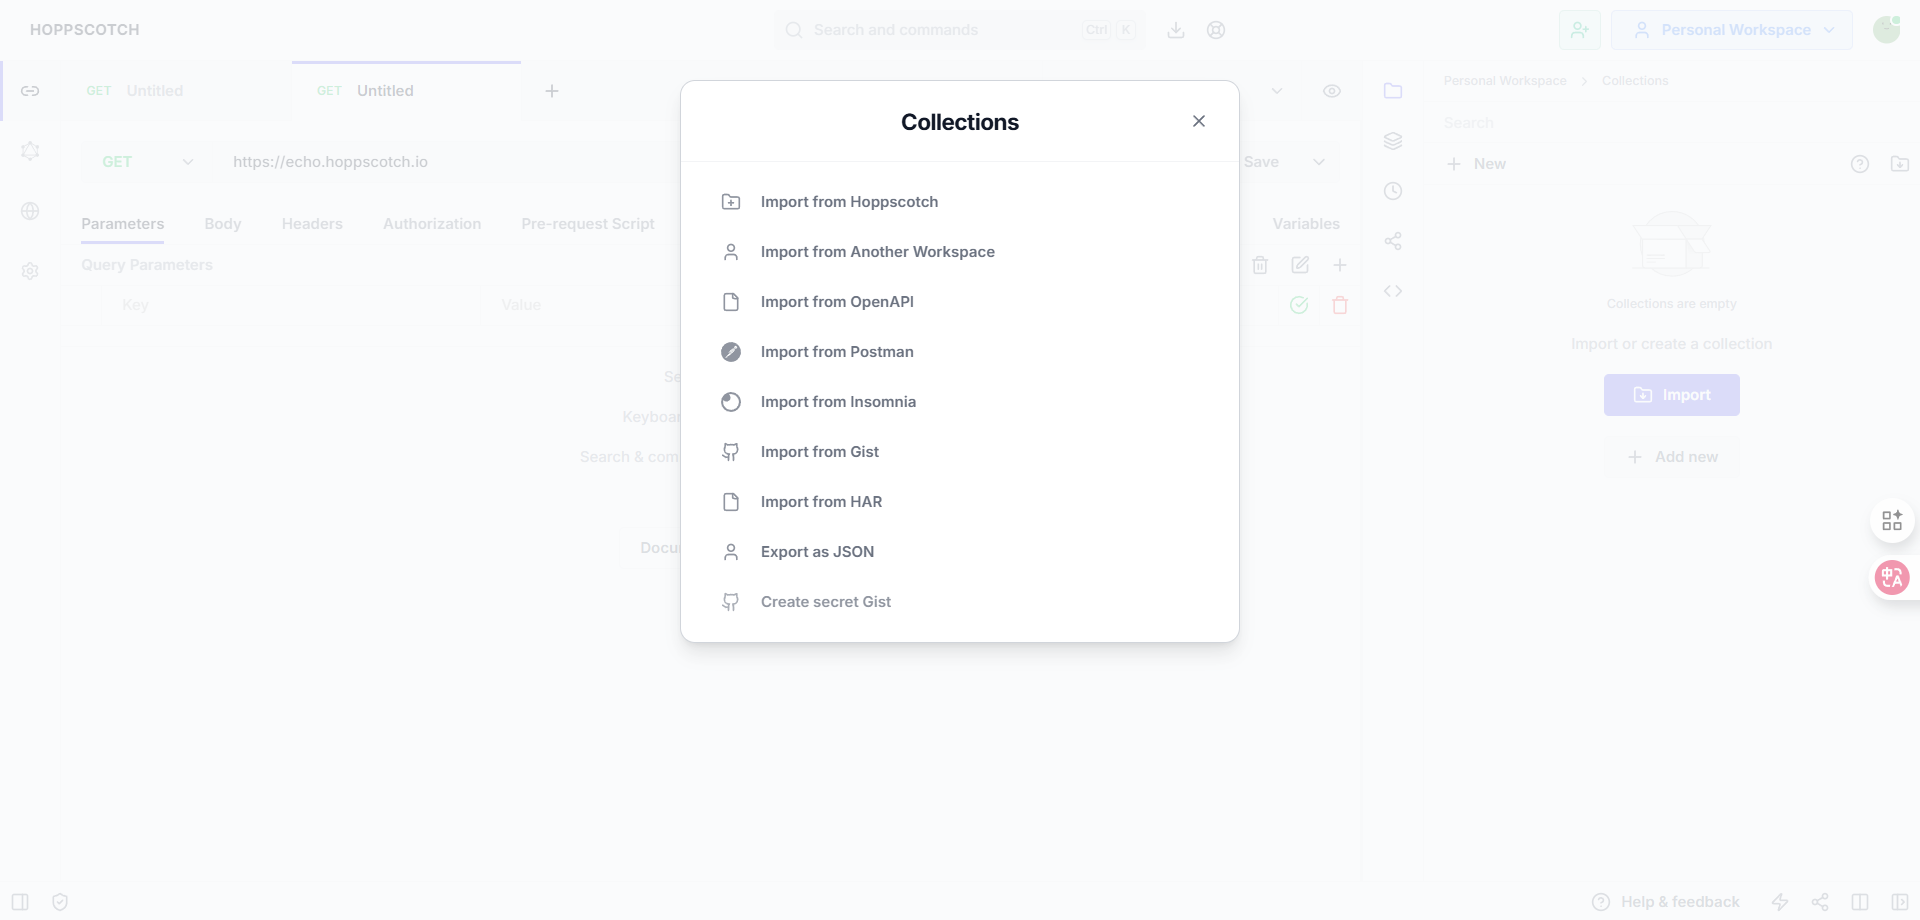
Task: Switch to the Headers tab
Action: click(312, 224)
